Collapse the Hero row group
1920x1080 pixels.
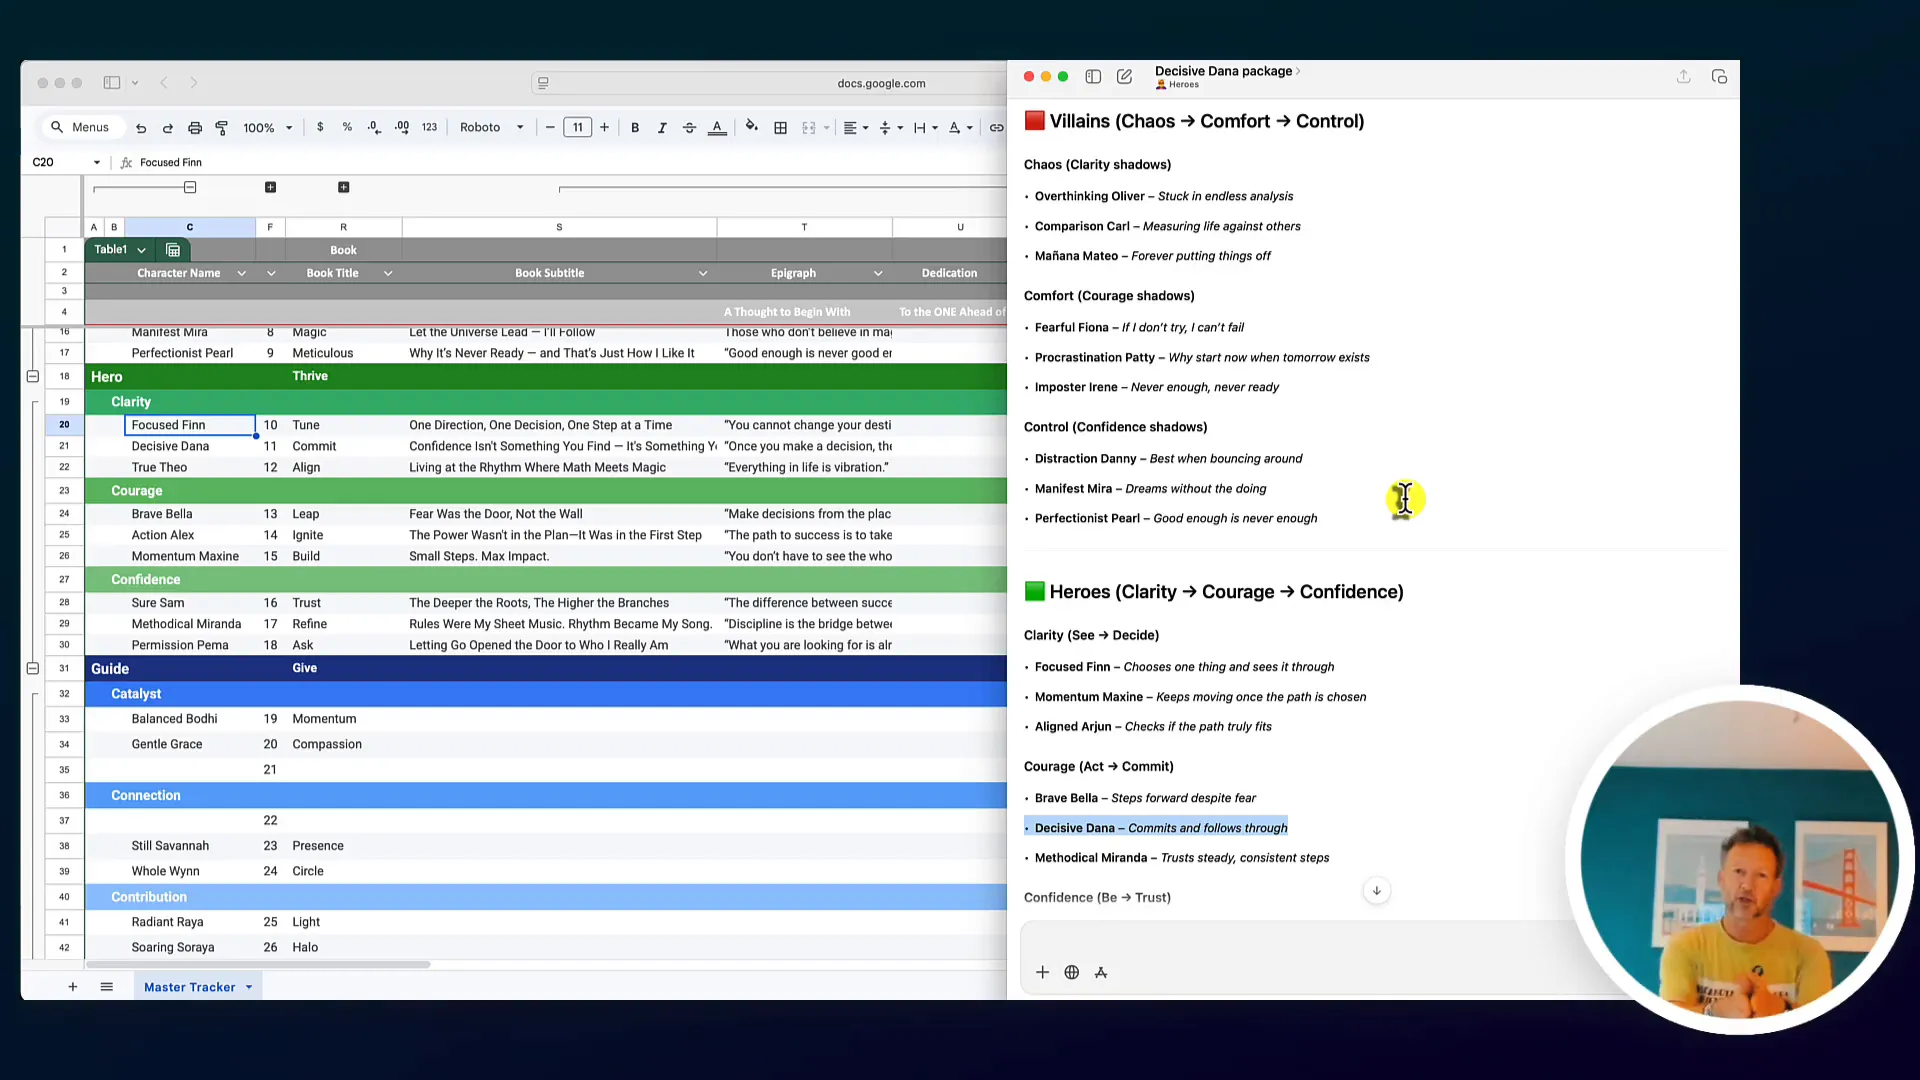tap(33, 377)
